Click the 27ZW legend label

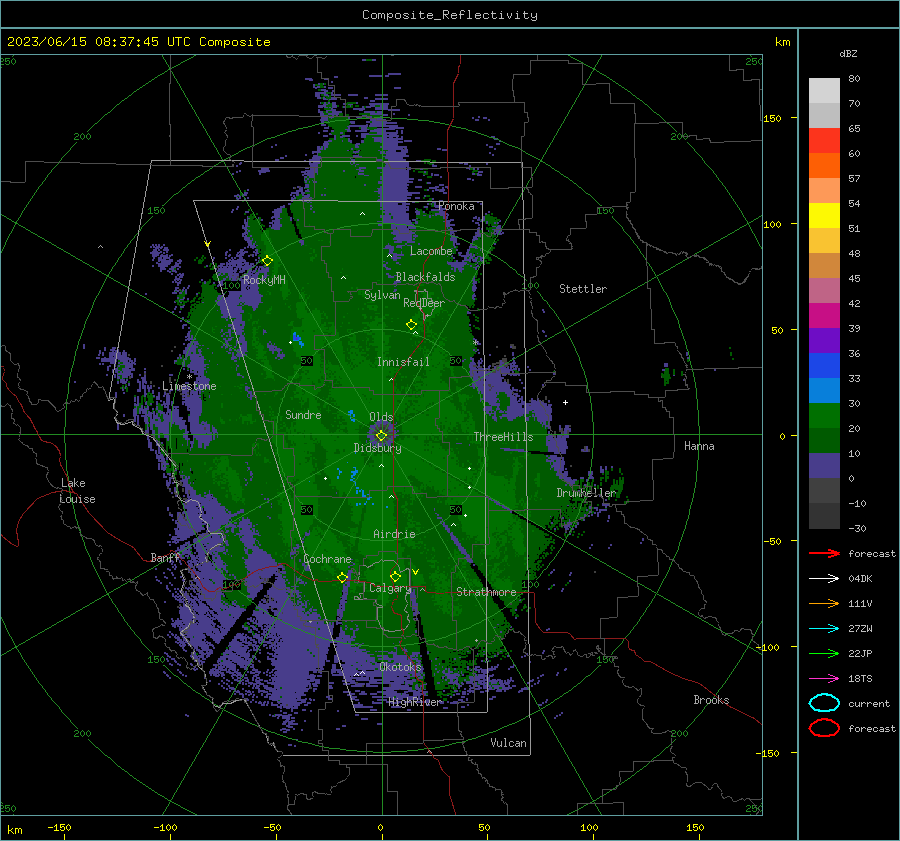click(860, 629)
